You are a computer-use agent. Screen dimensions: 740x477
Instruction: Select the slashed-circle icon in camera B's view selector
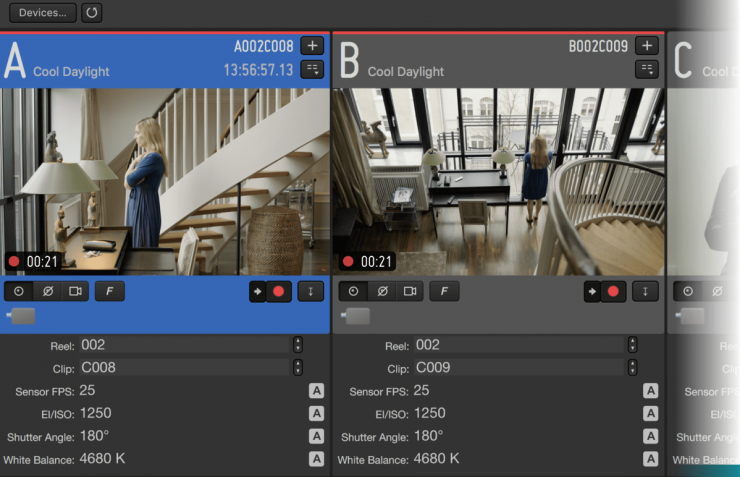click(381, 291)
